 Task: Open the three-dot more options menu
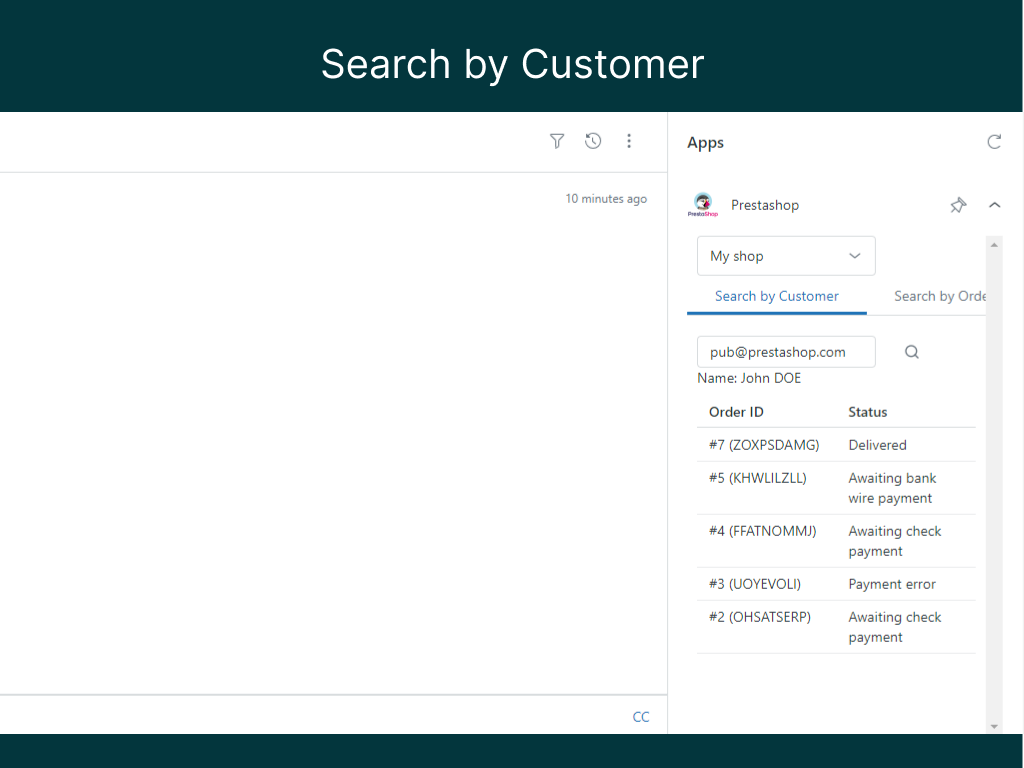[x=629, y=141]
